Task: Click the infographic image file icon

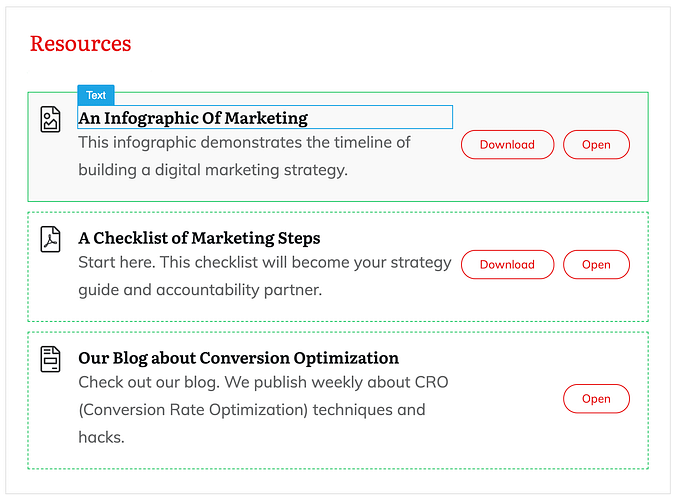Action: coord(51,120)
